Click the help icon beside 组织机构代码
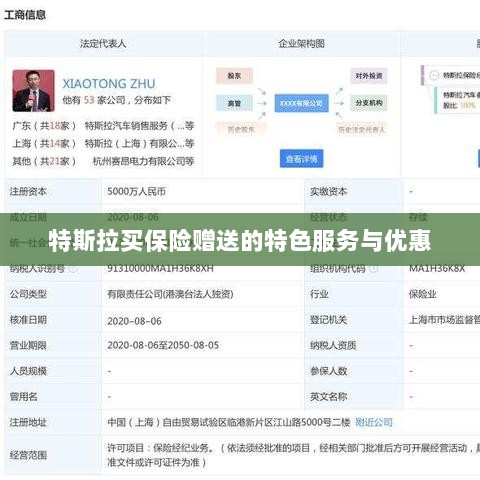Viewport: 480px width, 480px height. click(x=374, y=268)
